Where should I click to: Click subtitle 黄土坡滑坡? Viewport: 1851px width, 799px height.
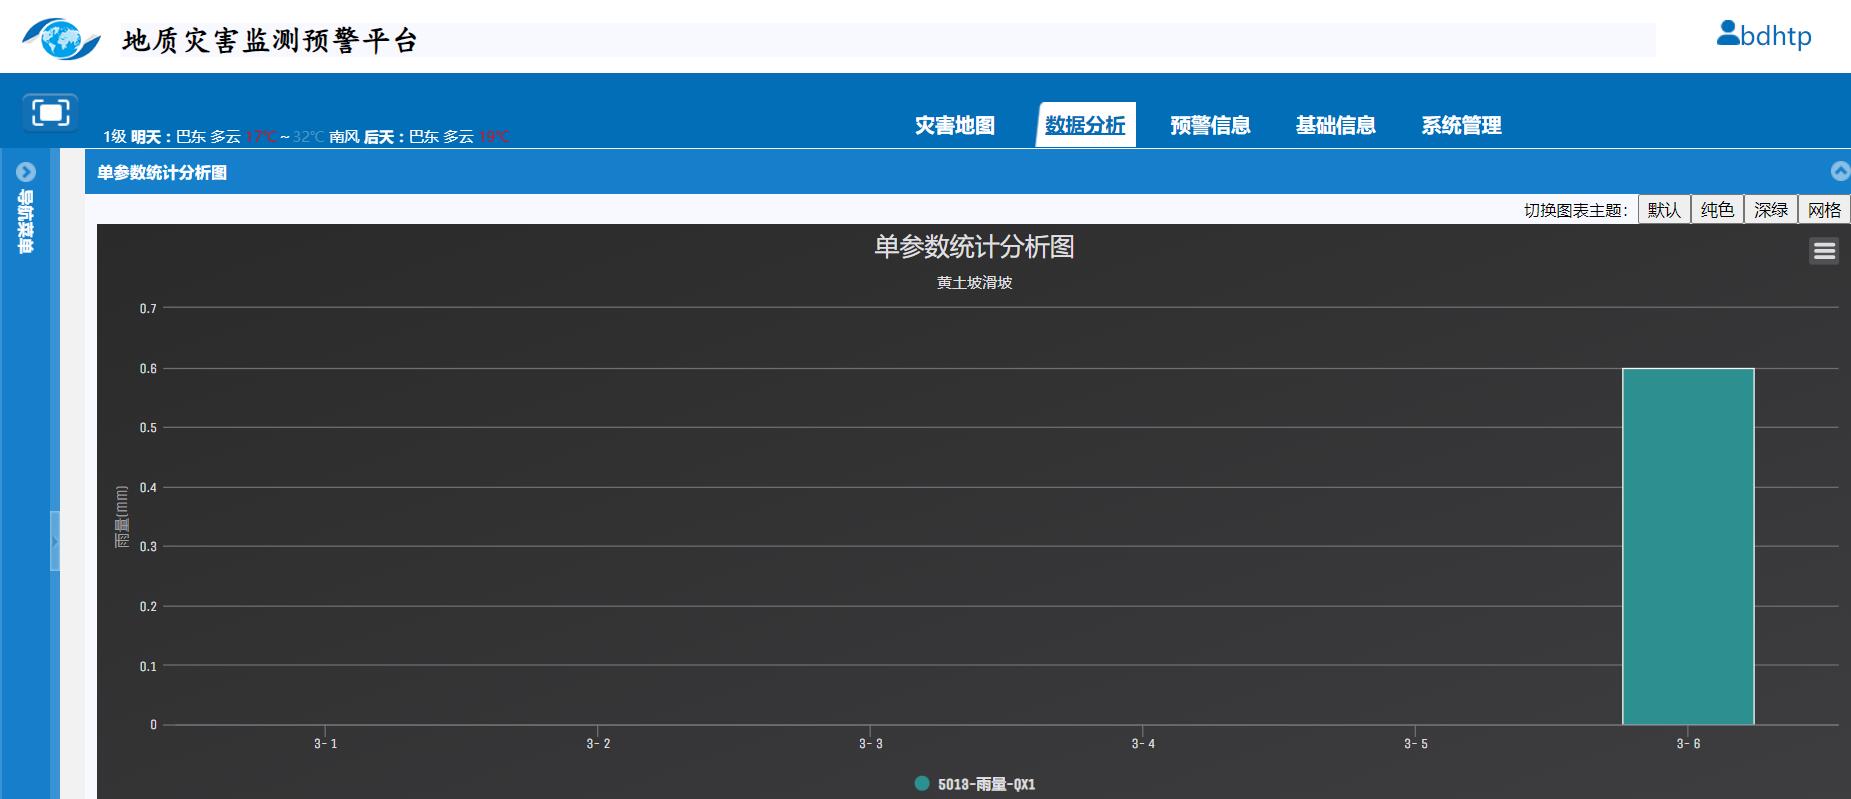click(x=974, y=283)
